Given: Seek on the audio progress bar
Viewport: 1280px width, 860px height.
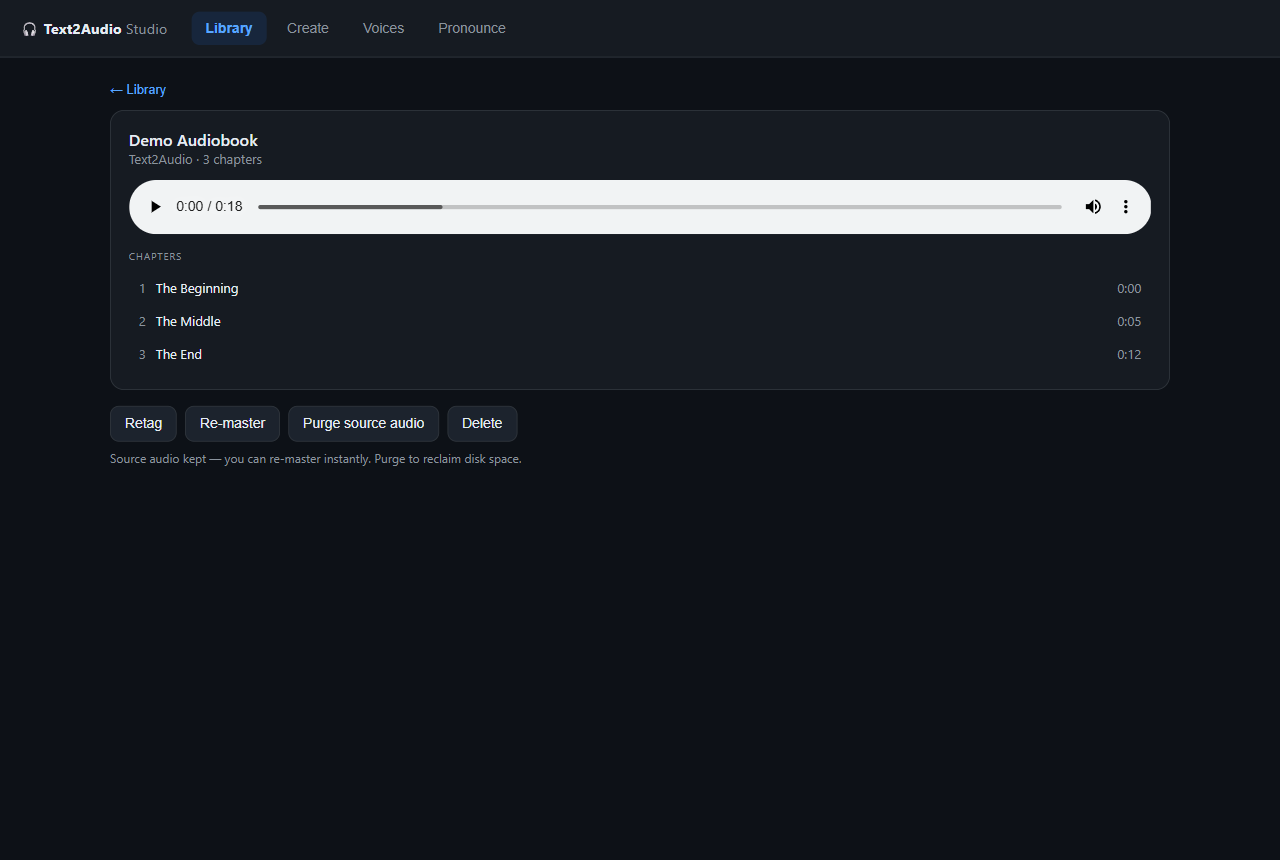Looking at the screenshot, I should click(660, 207).
